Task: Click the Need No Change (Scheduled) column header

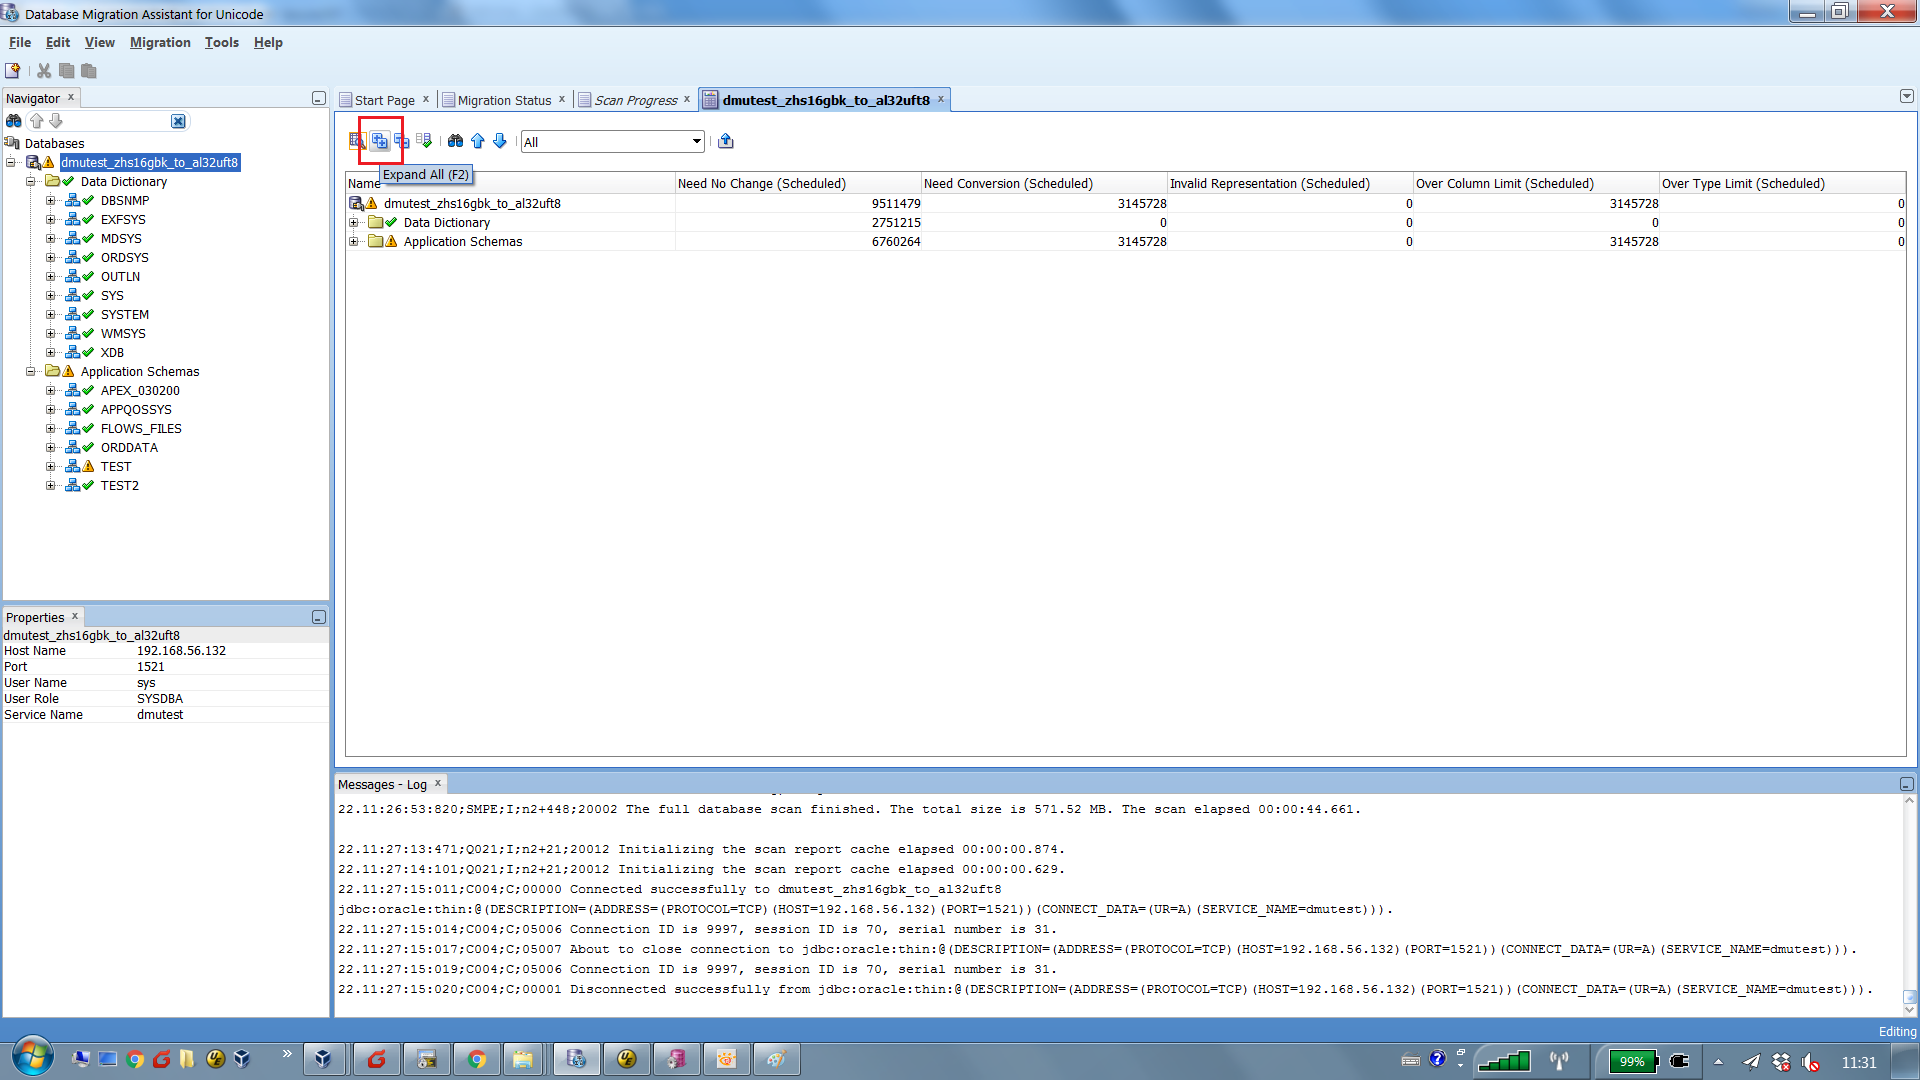Action: 798,183
